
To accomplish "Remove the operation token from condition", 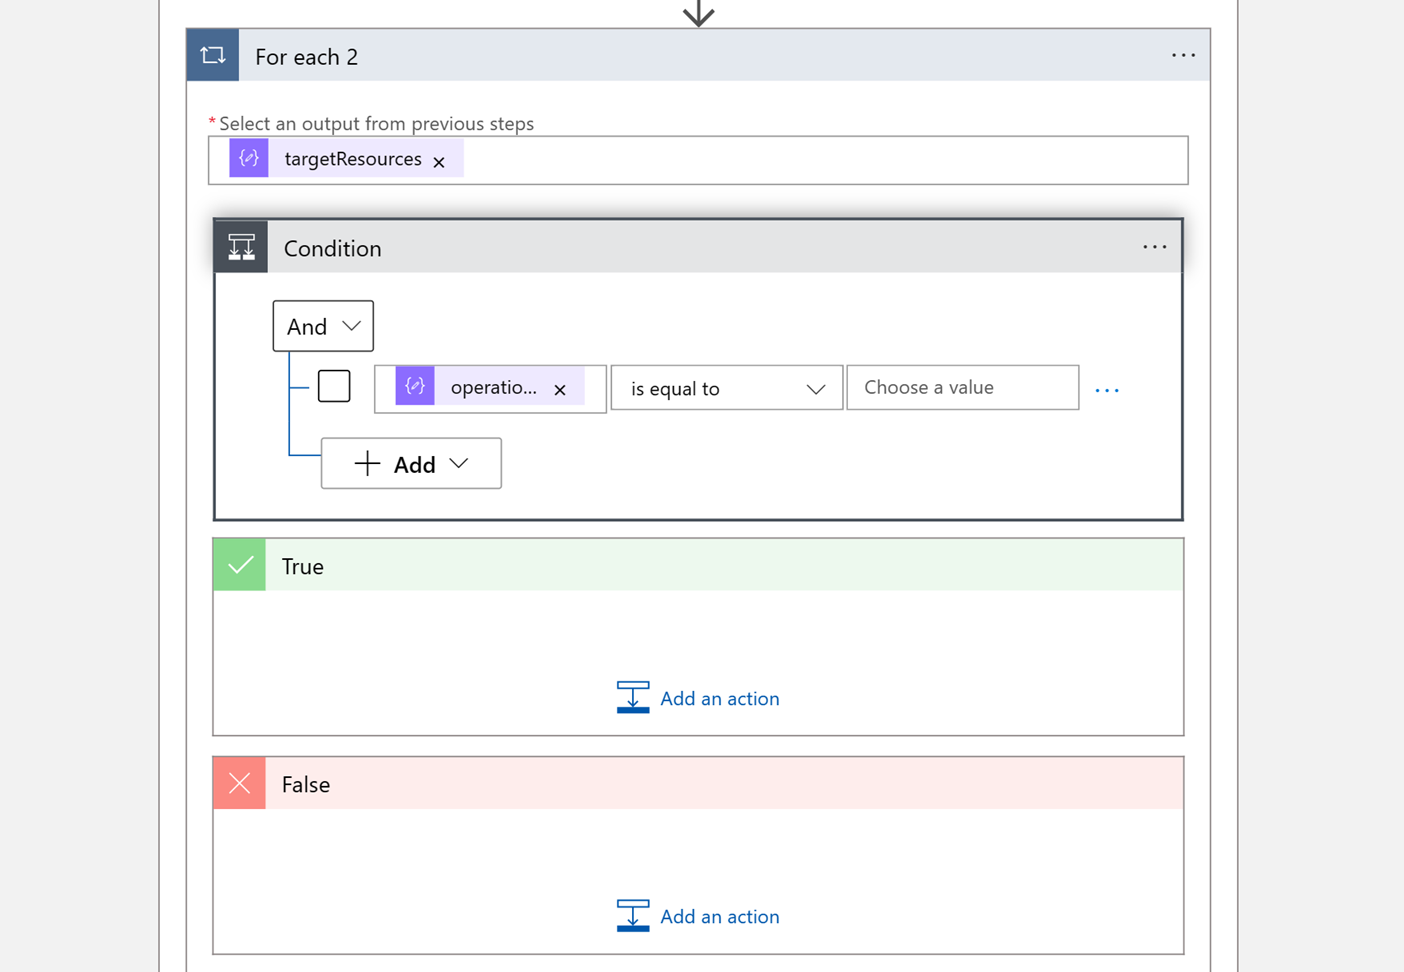I will coord(560,389).
